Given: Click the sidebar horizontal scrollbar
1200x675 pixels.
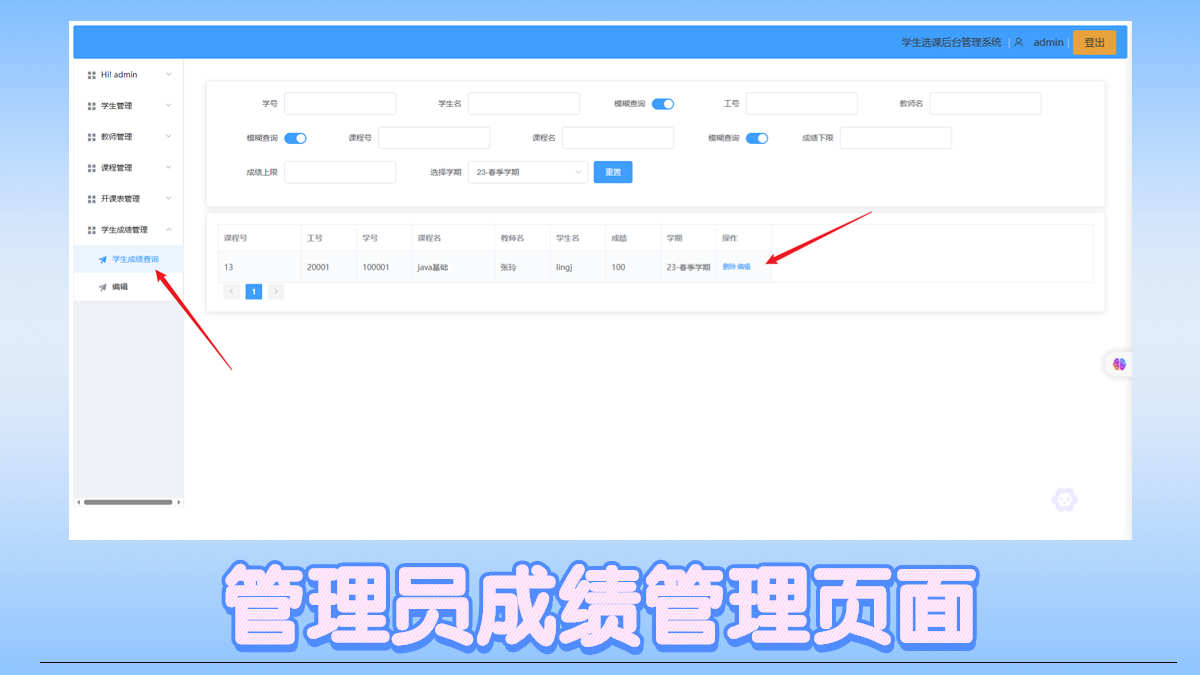Looking at the screenshot, I should (x=128, y=502).
